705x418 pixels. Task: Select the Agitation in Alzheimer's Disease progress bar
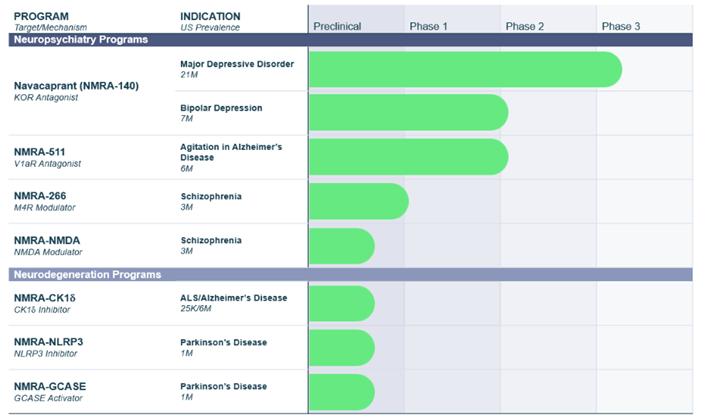(x=408, y=157)
